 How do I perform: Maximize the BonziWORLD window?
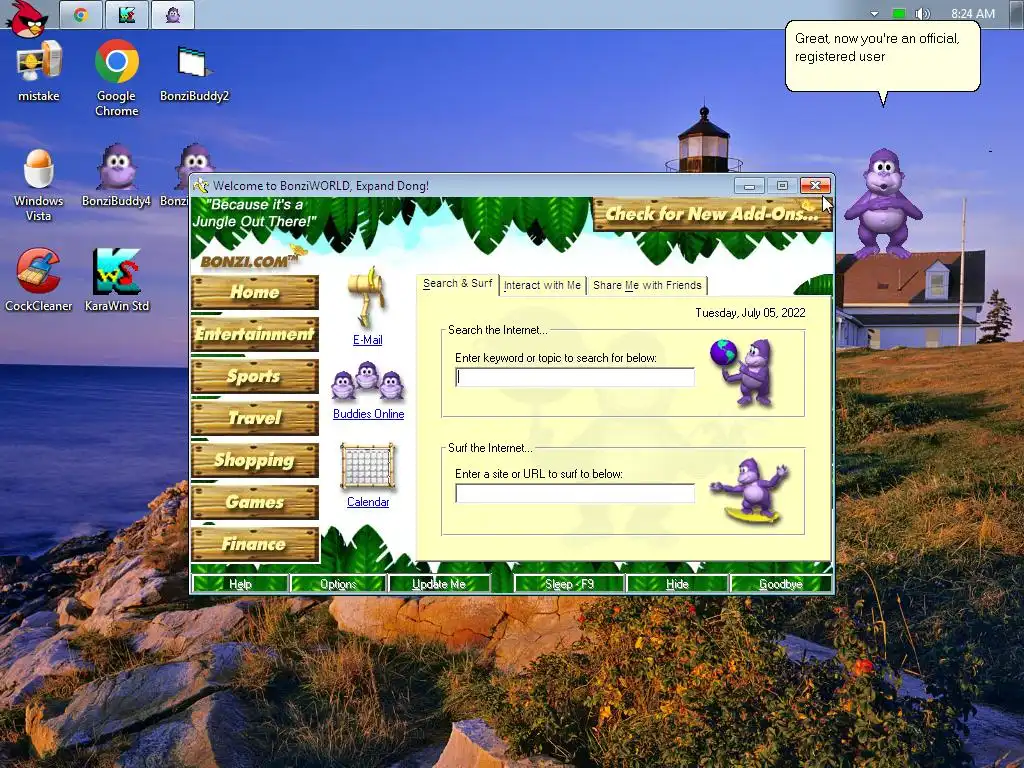pos(782,186)
